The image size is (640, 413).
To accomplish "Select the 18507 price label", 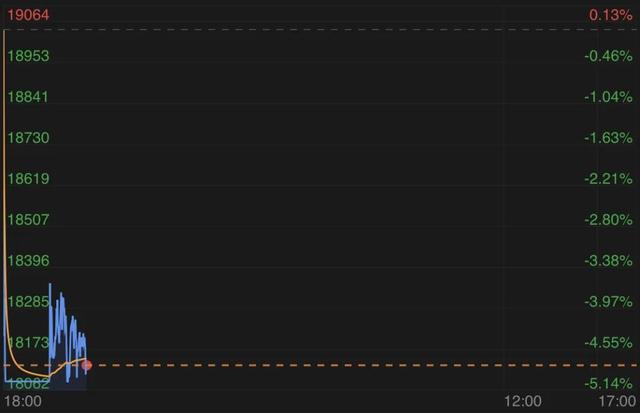I will 28,220.
